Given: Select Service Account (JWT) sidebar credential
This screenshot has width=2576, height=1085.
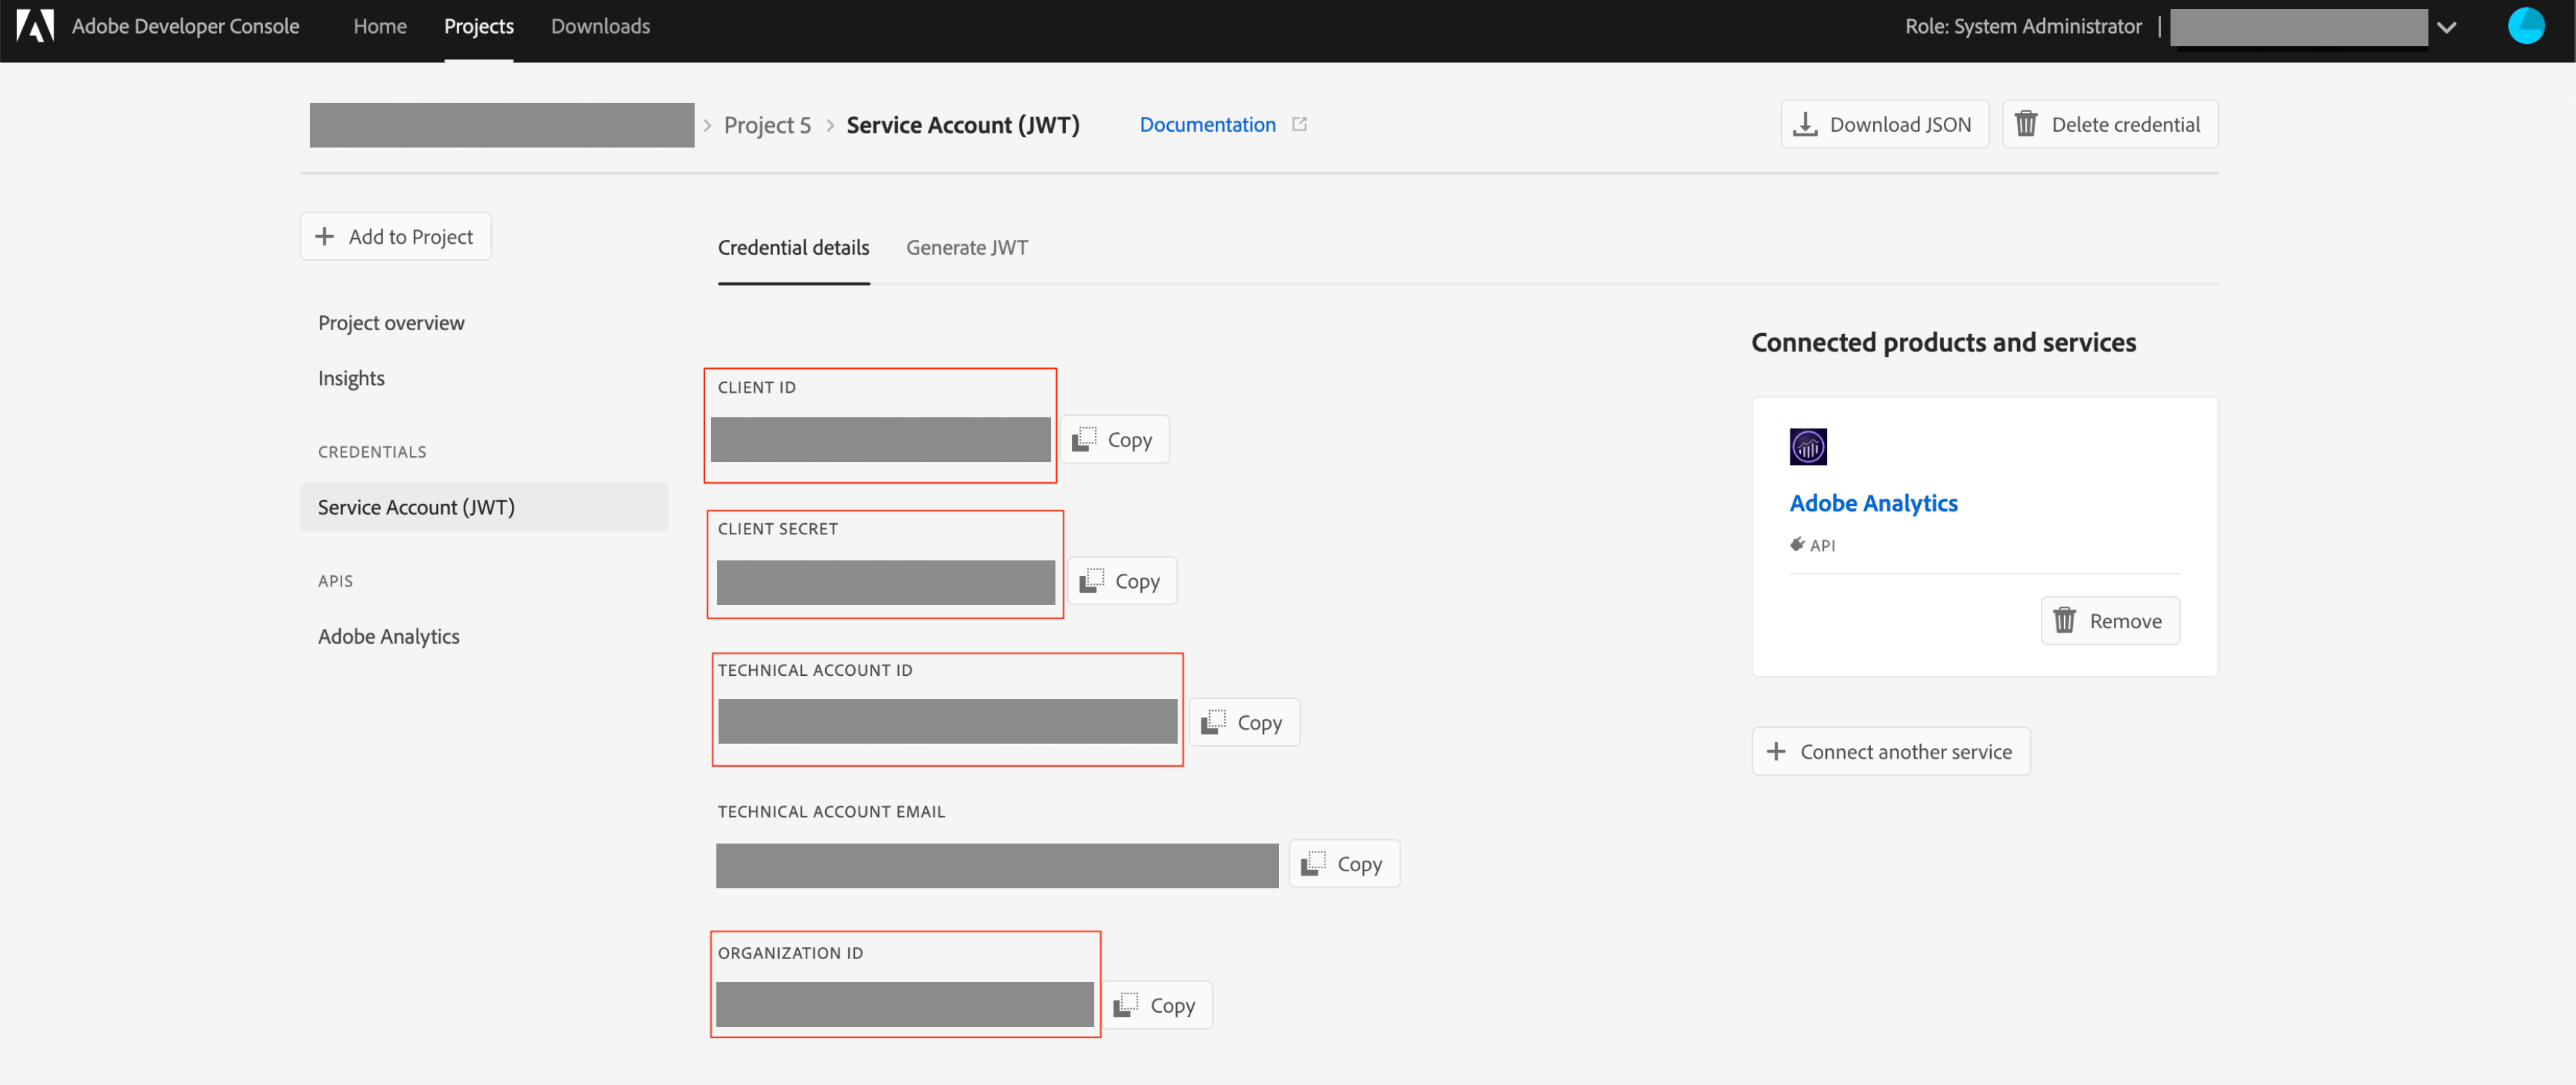Looking at the screenshot, I should coord(484,507).
